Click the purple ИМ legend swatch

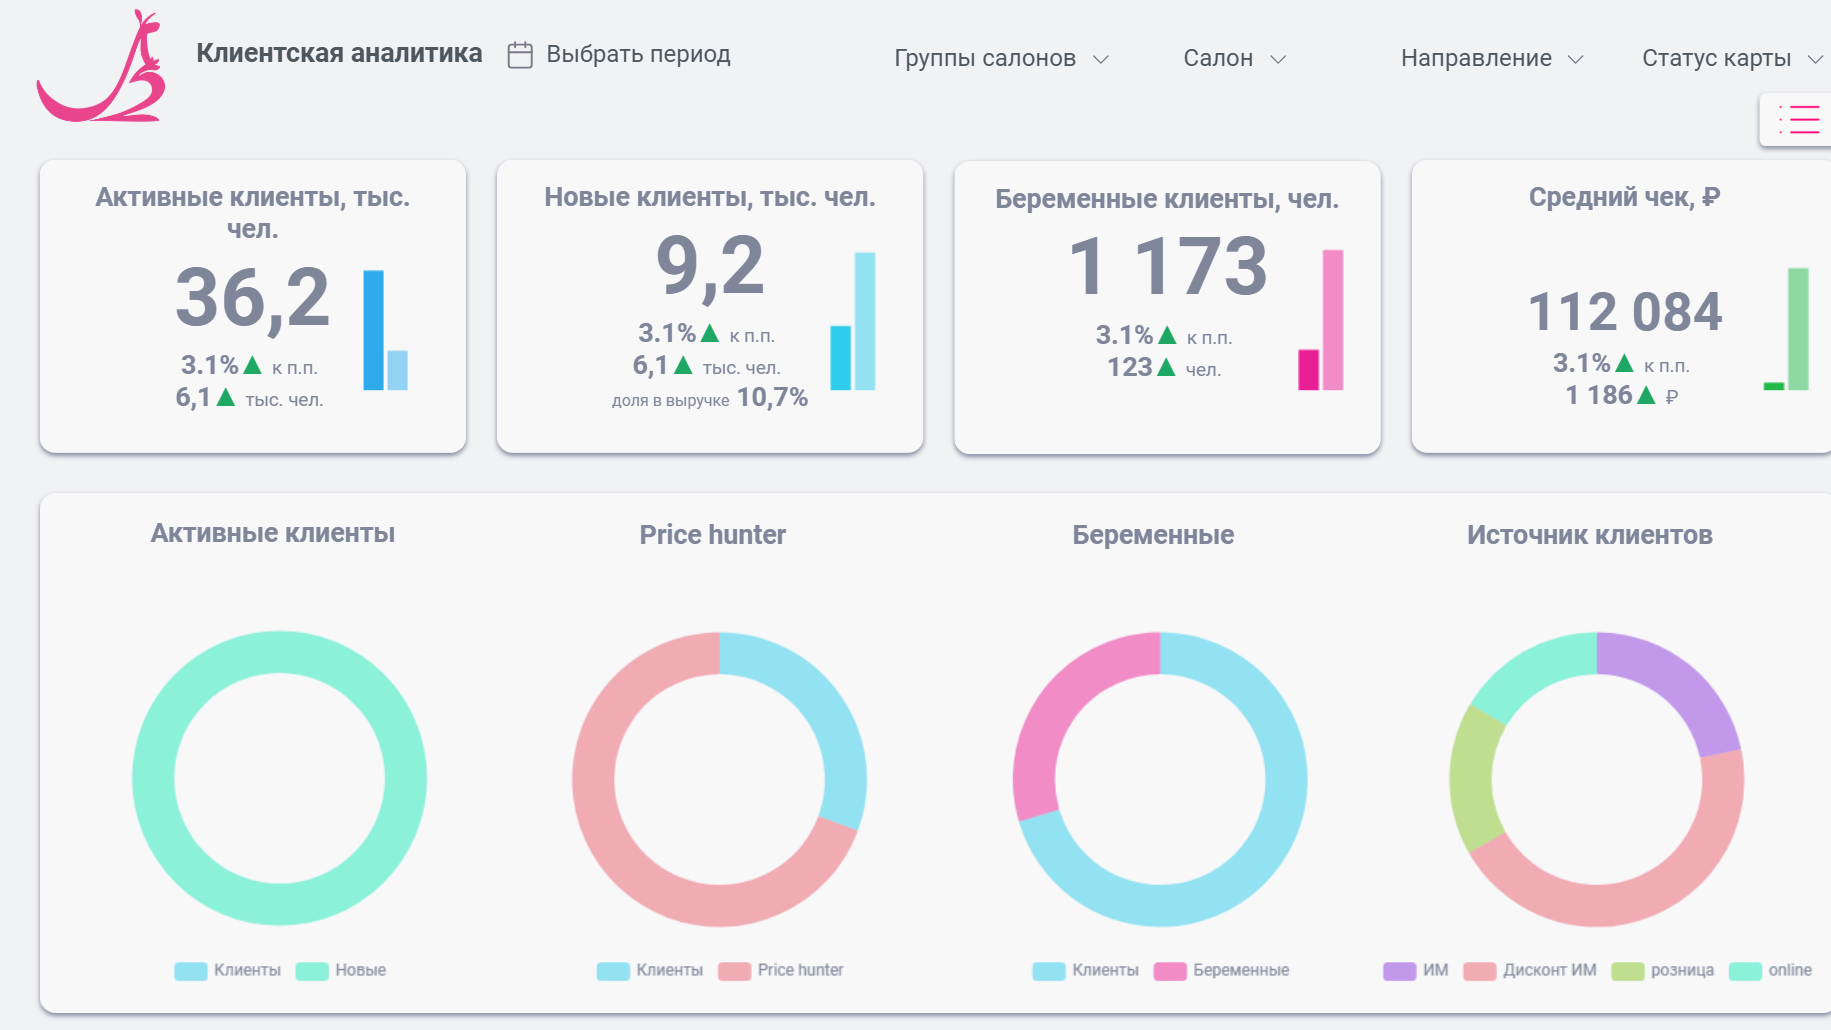click(1399, 970)
